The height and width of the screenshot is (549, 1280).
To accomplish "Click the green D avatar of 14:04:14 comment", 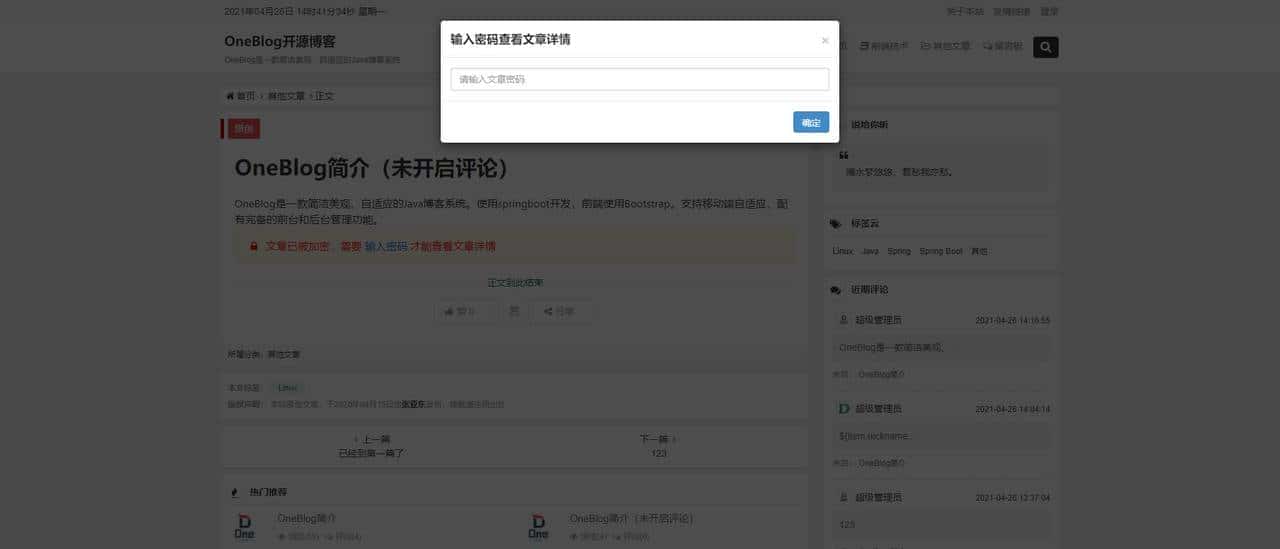I will pos(843,408).
